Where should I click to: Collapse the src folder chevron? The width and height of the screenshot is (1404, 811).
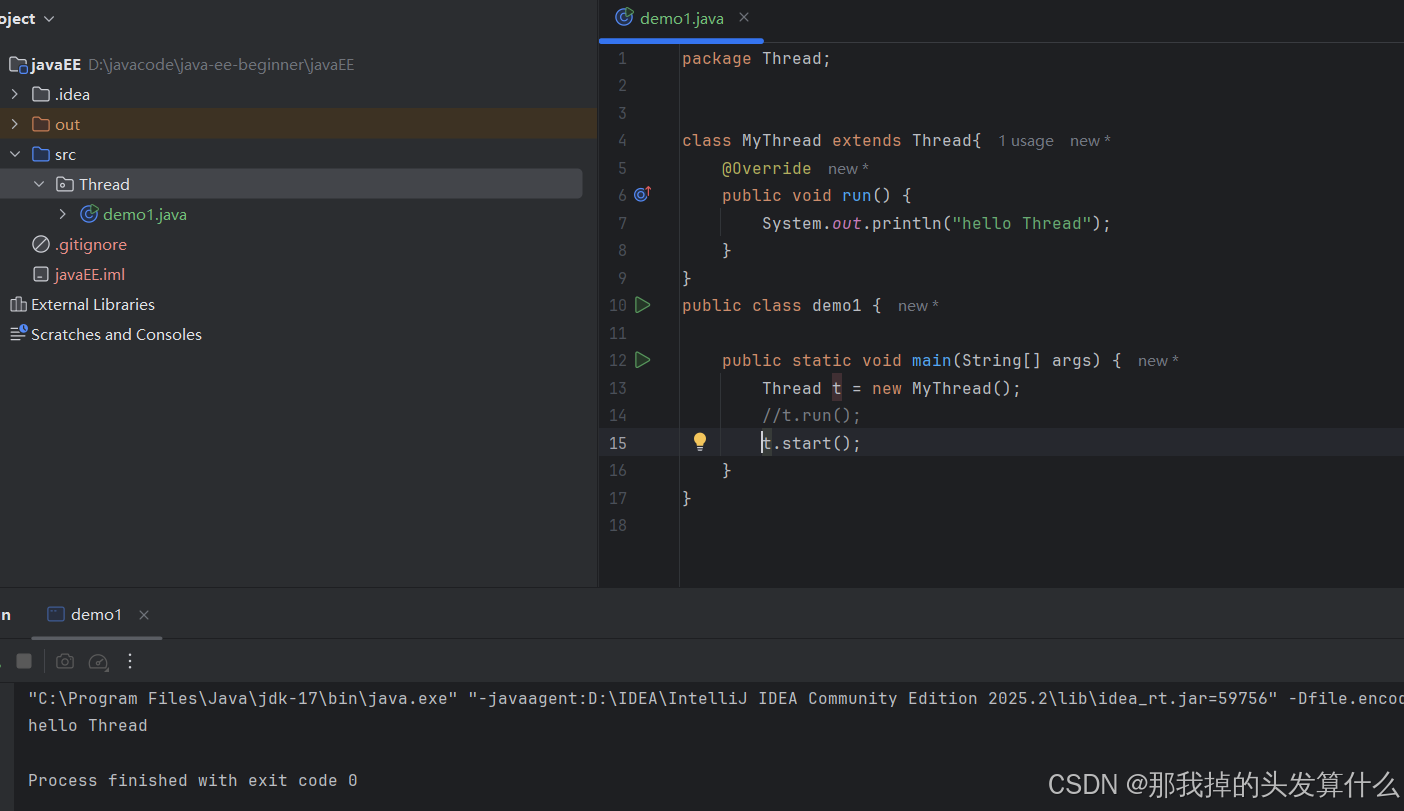click(x=14, y=154)
